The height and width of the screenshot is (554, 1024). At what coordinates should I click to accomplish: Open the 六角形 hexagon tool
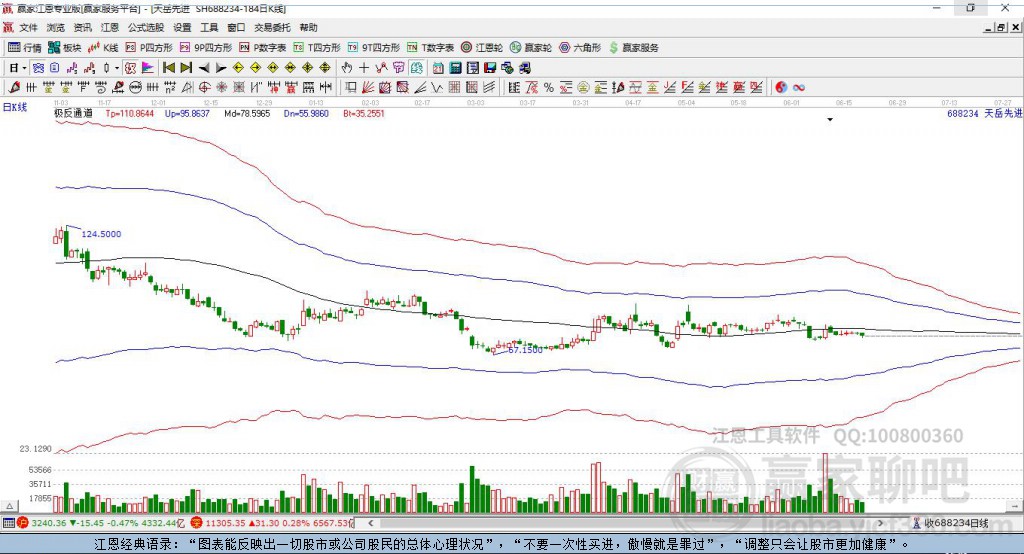(x=580, y=48)
